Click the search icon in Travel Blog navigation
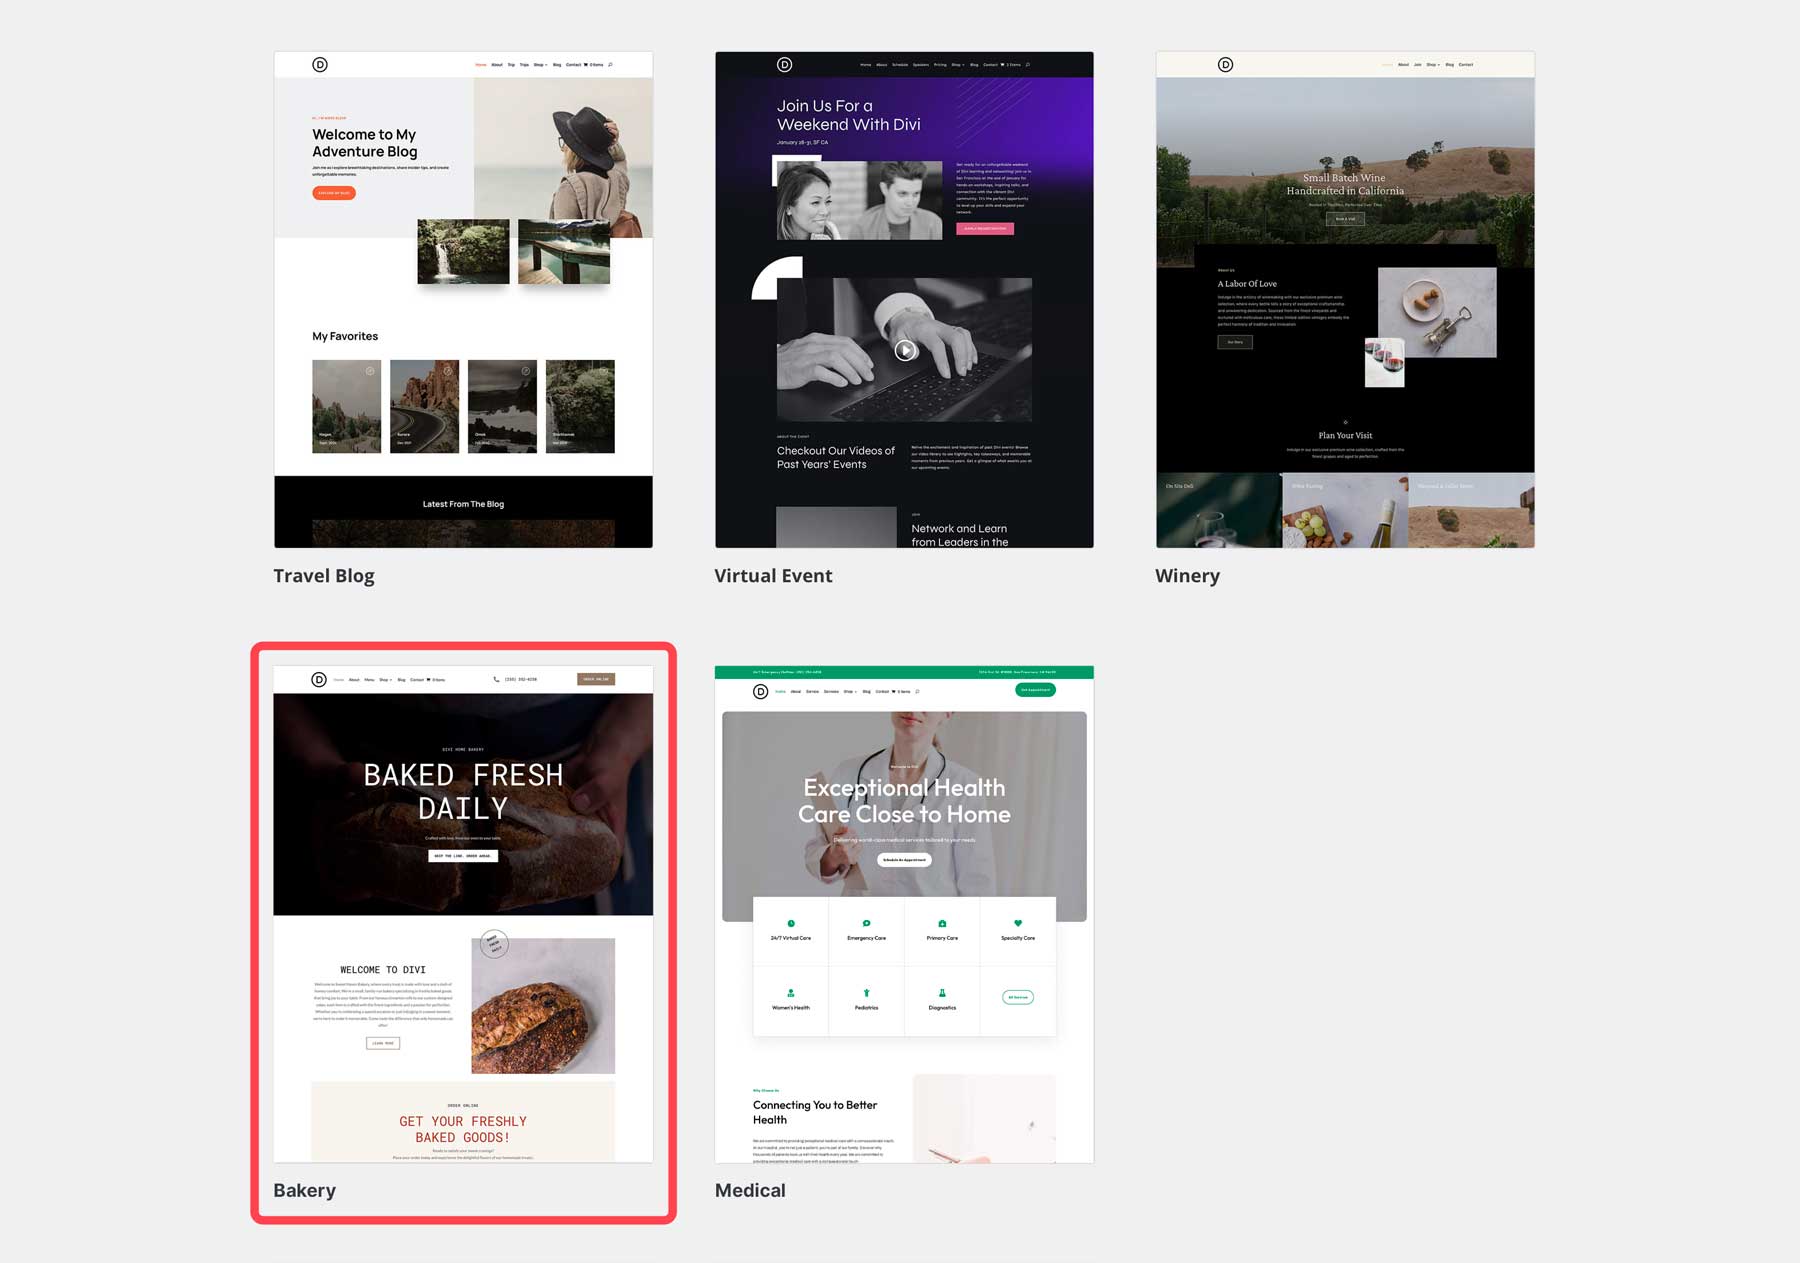This screenshot has width=1800, height=1263. pos(611,65)
